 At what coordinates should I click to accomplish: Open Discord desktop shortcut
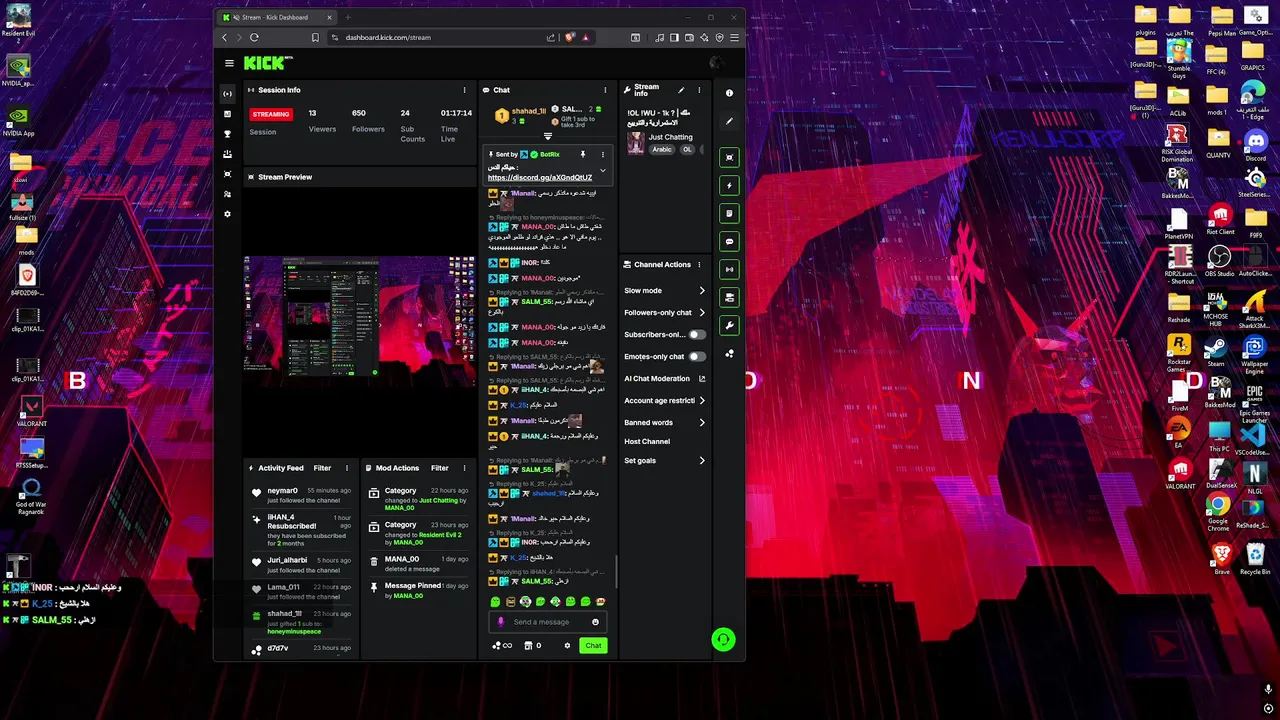pyautogui.click(x=1255, y=144)
